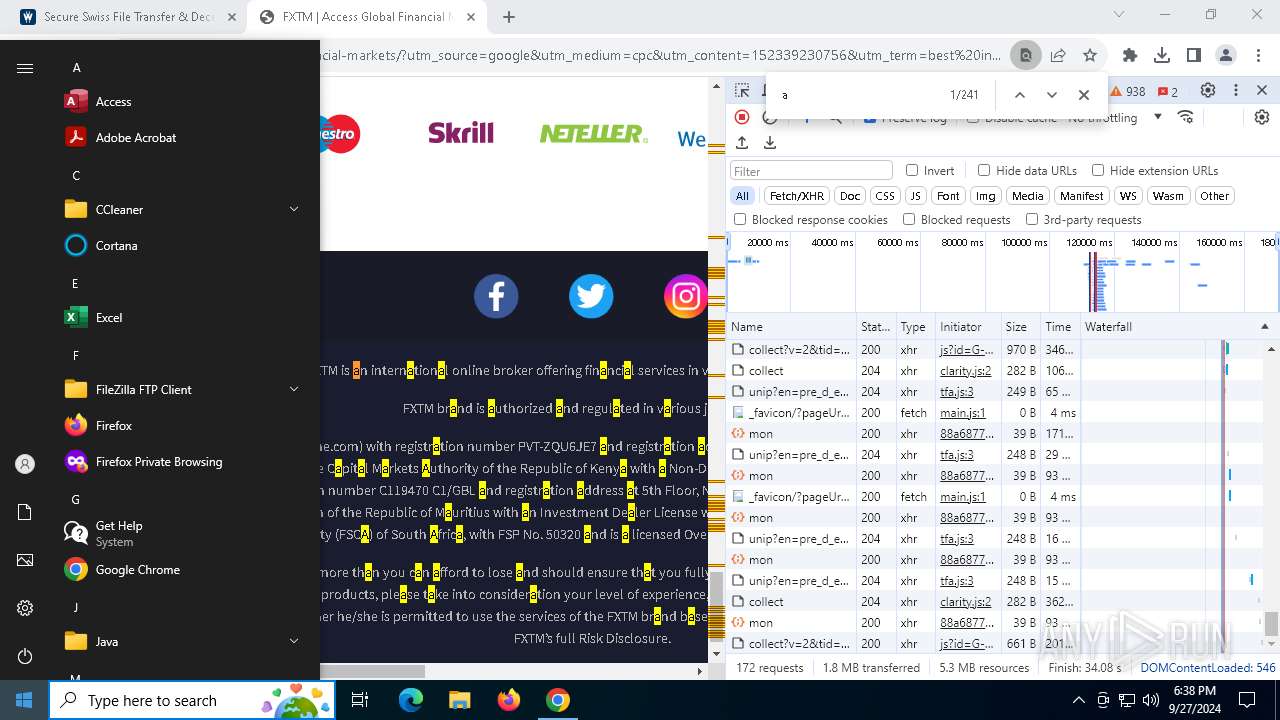Show hidden system tray icons
The image size is (1280, 720).
pyautogui.click(x=1078, y=700)
